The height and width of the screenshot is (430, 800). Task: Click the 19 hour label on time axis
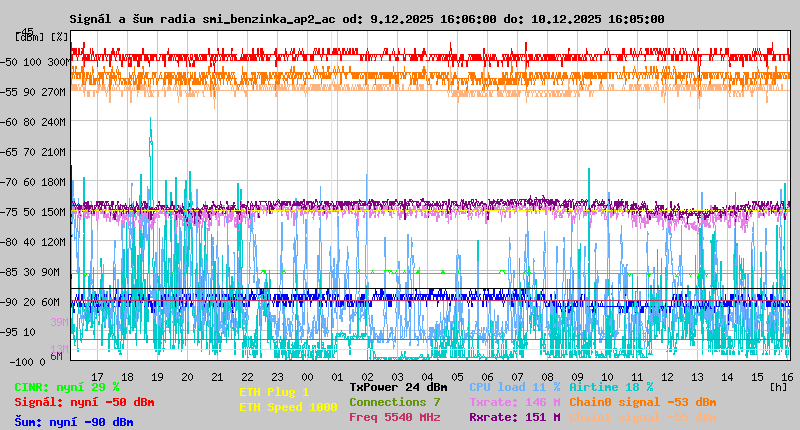[x=155, y=376]
